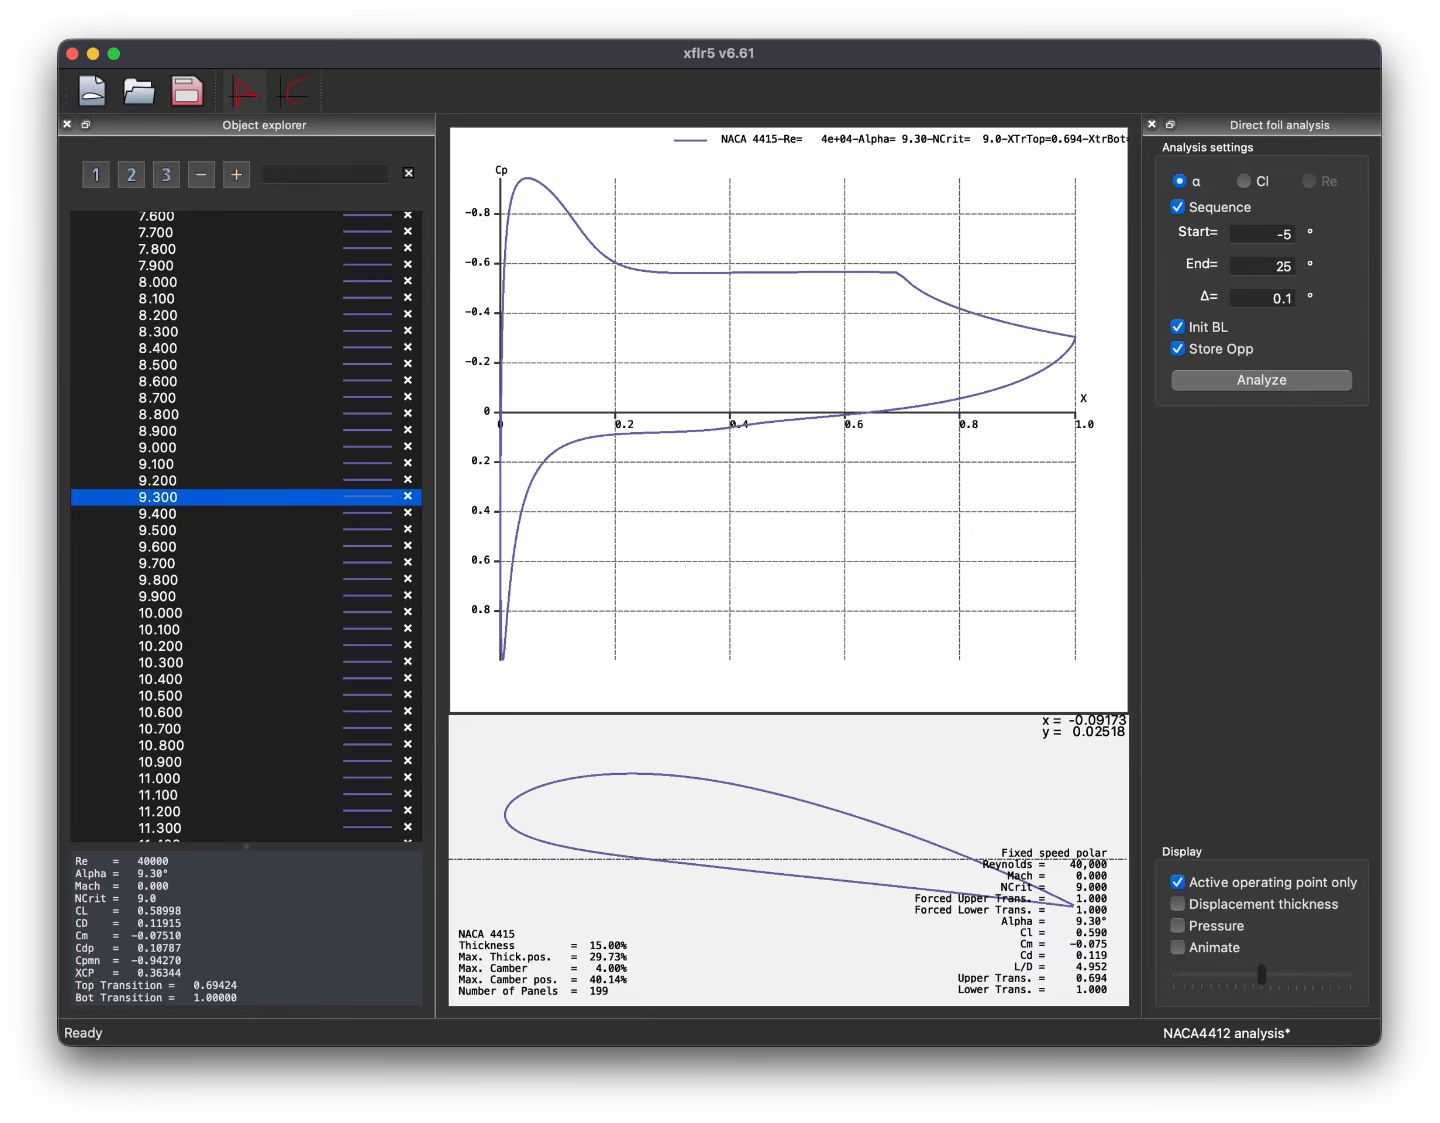
Task: Click the Δ increment input field
Action: [x=1262, y=298]
